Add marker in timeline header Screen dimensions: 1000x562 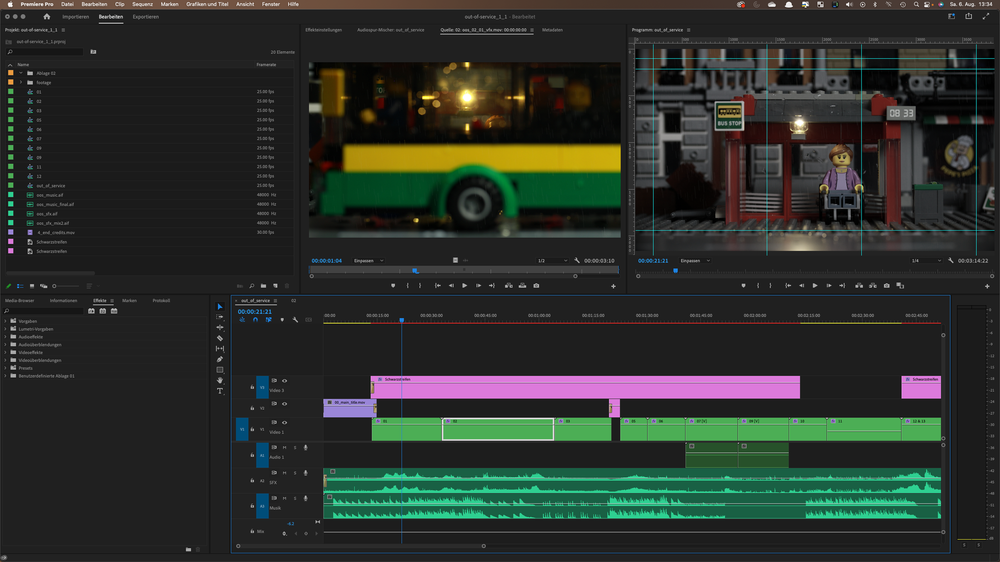[x=282, y=320]
